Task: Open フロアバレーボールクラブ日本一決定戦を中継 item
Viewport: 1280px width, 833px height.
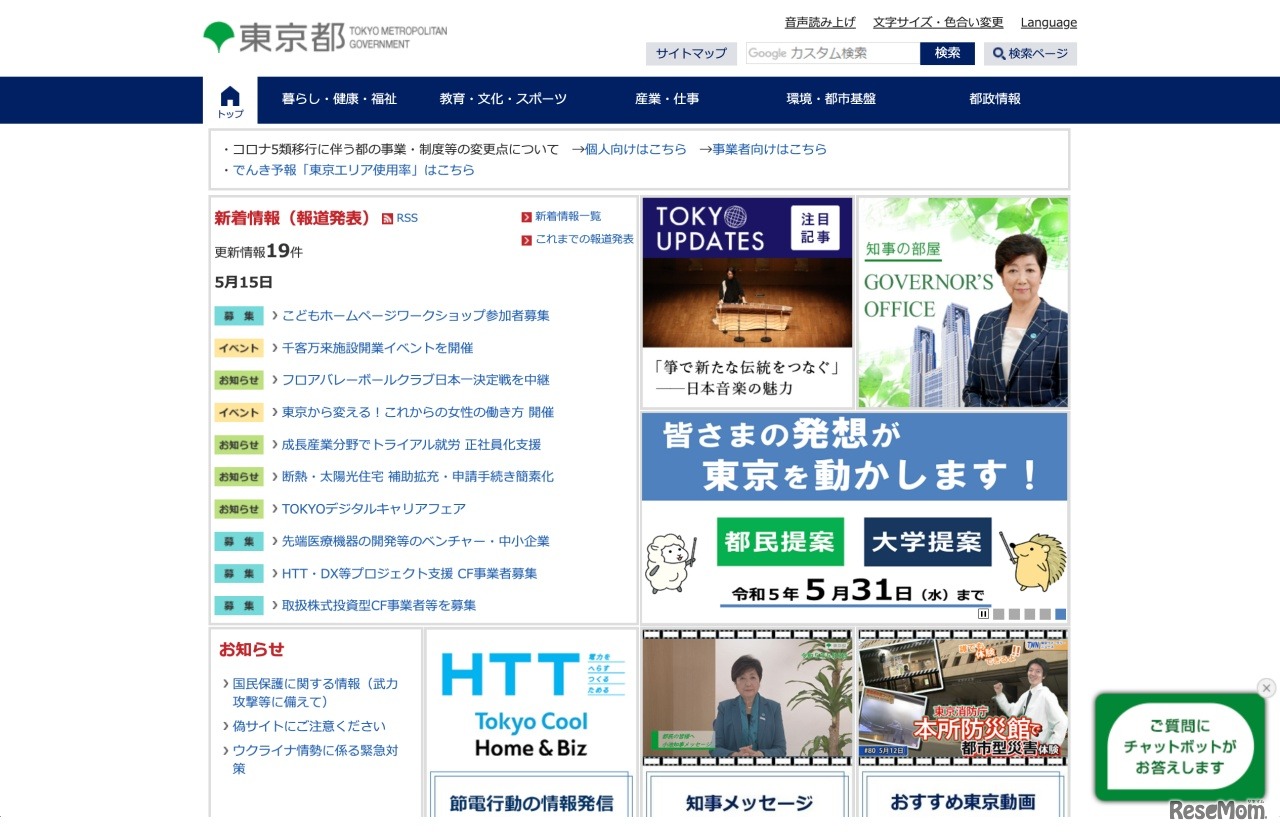Action: (x=416, y=380)
